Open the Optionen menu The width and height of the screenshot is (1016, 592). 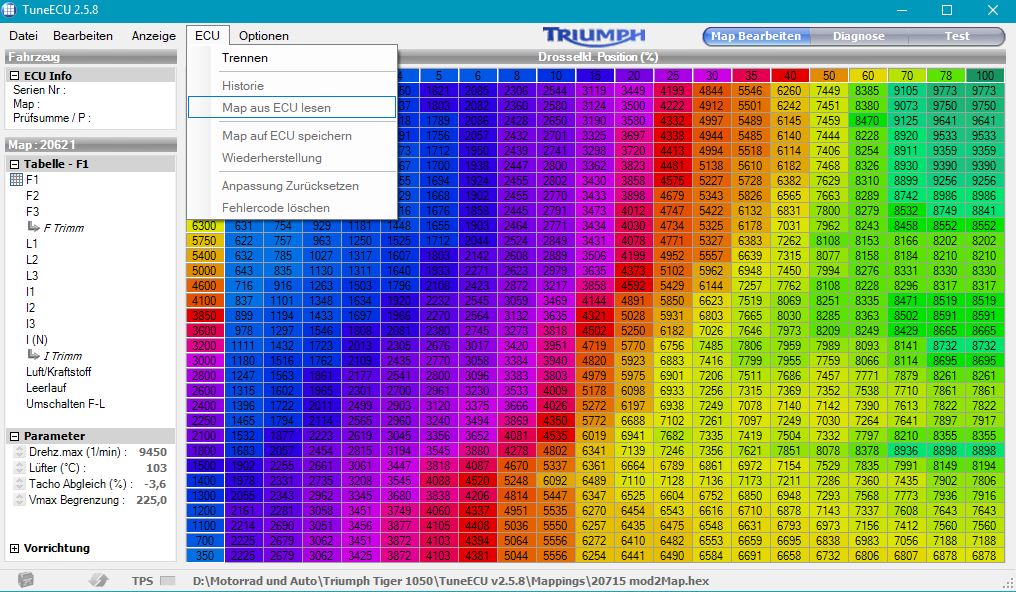pyautogui.click(x=264, y=36)
